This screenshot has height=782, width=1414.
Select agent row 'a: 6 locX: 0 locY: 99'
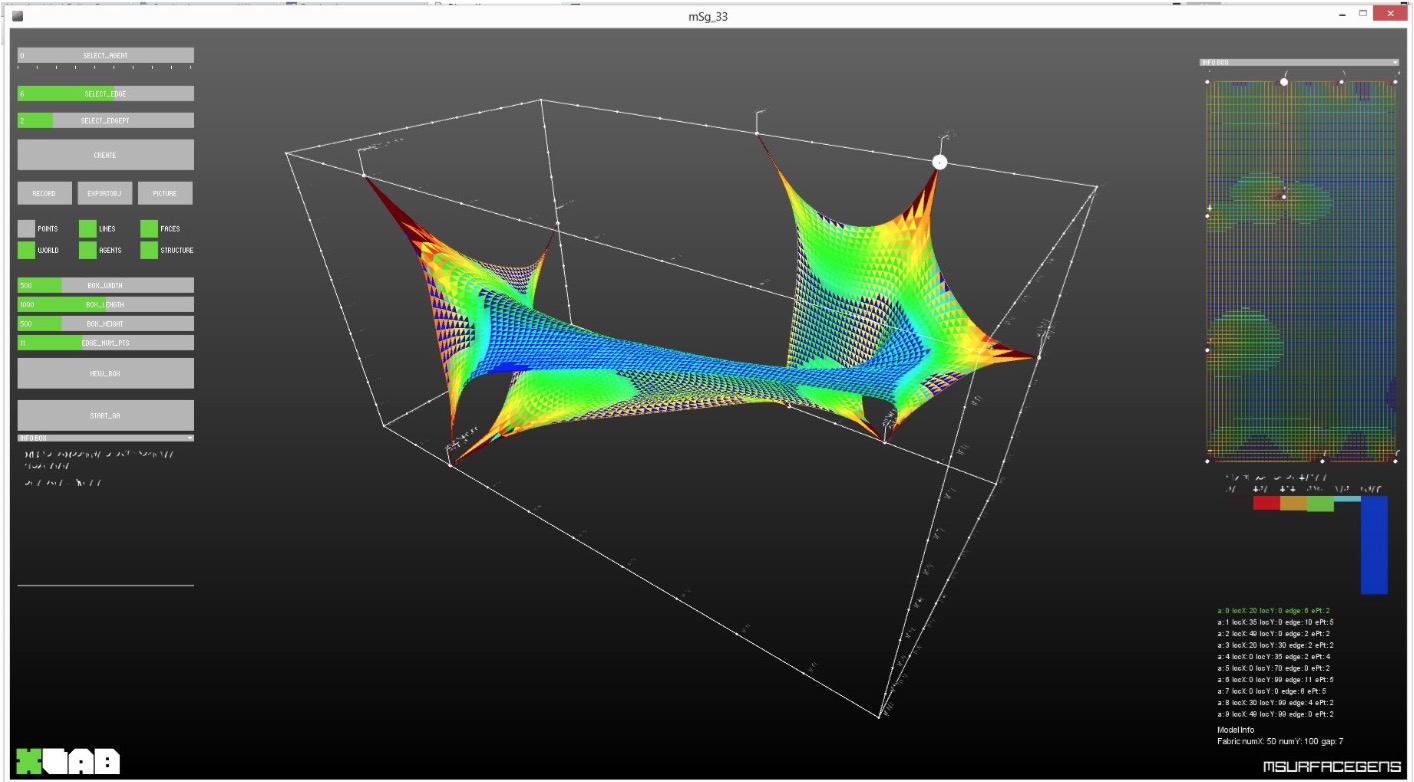click(1276, 679)
